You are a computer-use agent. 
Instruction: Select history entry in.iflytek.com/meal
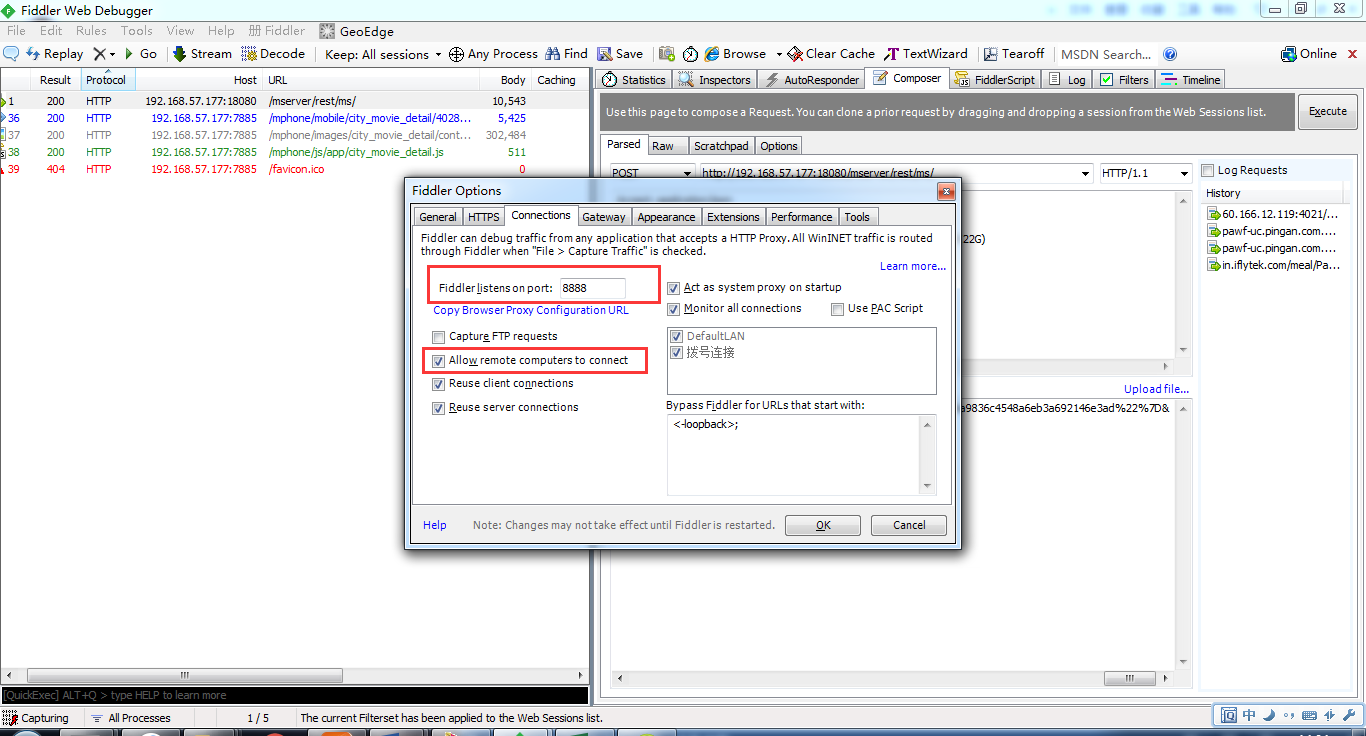coord(1273,265)
